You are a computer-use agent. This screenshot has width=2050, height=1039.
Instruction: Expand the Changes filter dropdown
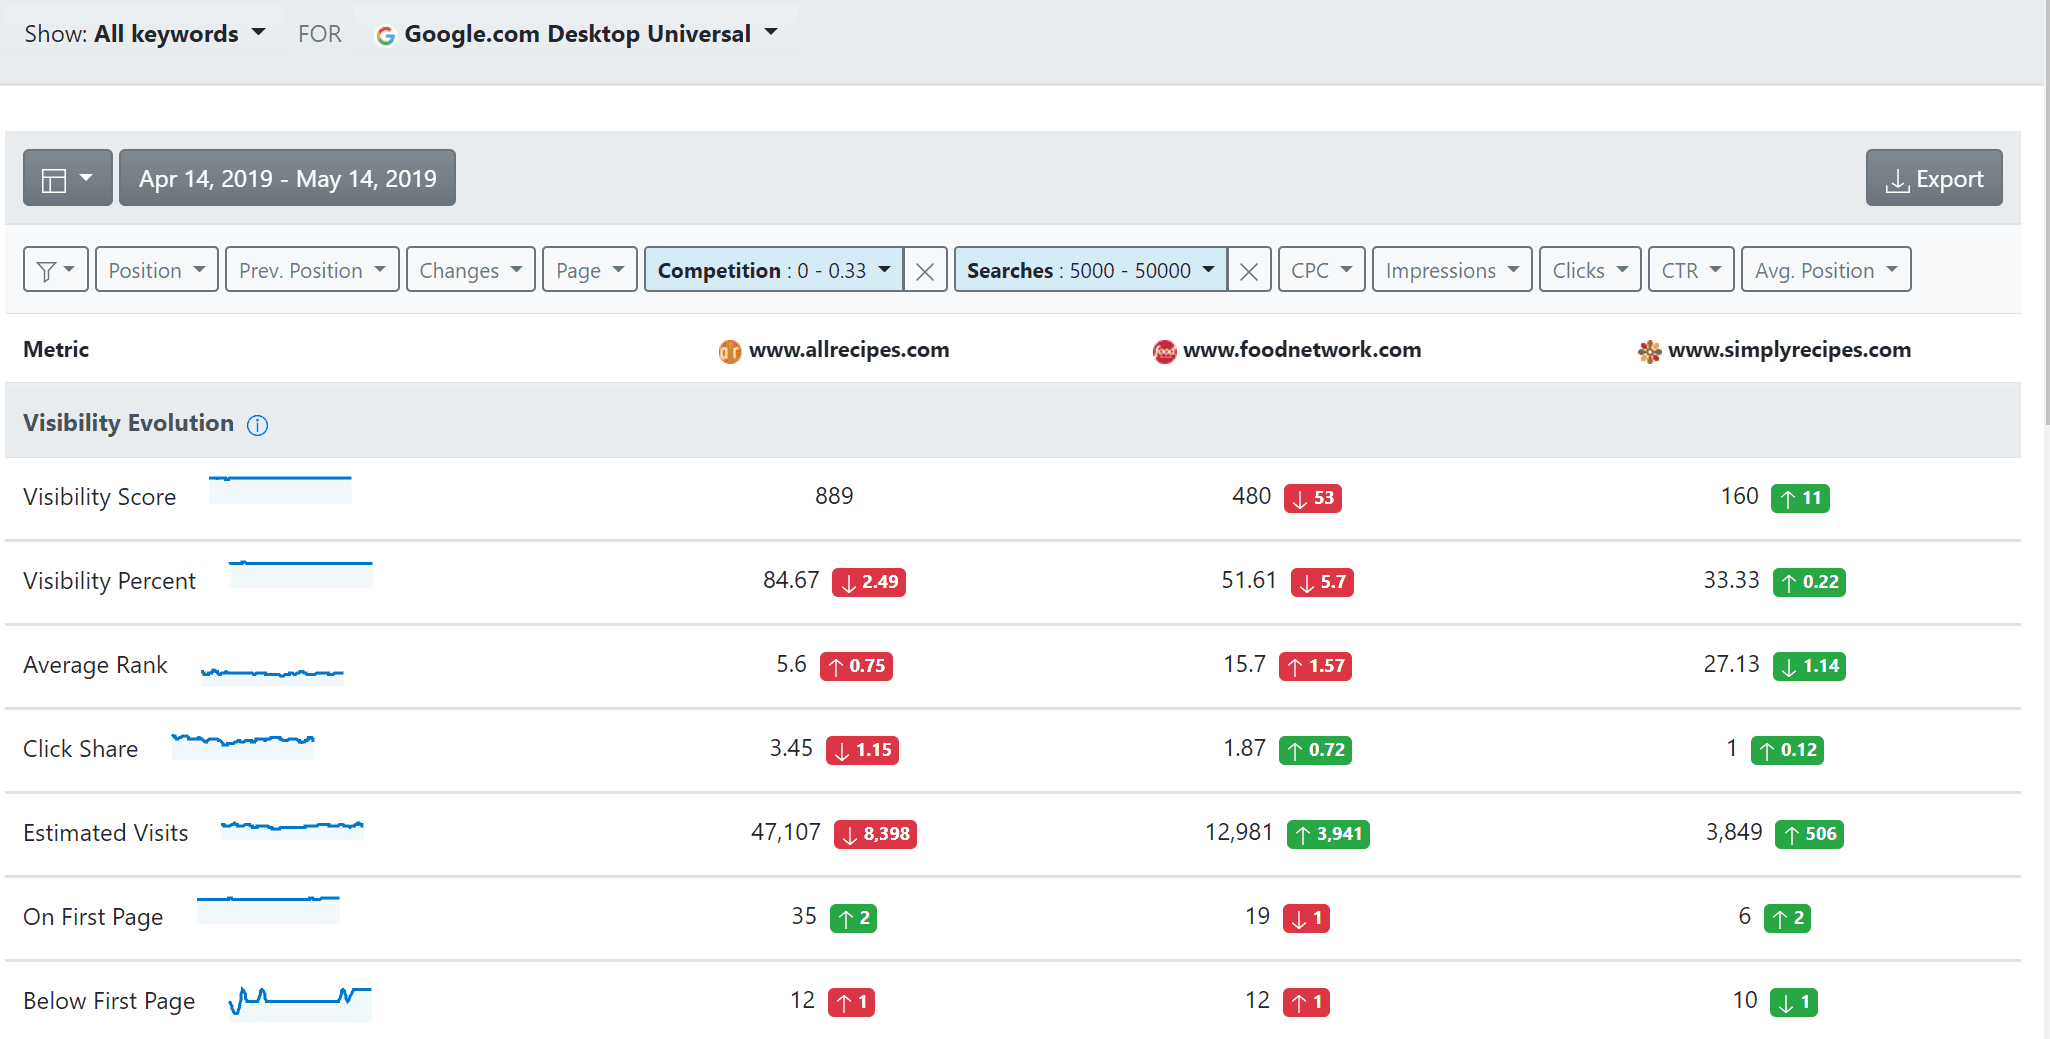tap(471, 270)
